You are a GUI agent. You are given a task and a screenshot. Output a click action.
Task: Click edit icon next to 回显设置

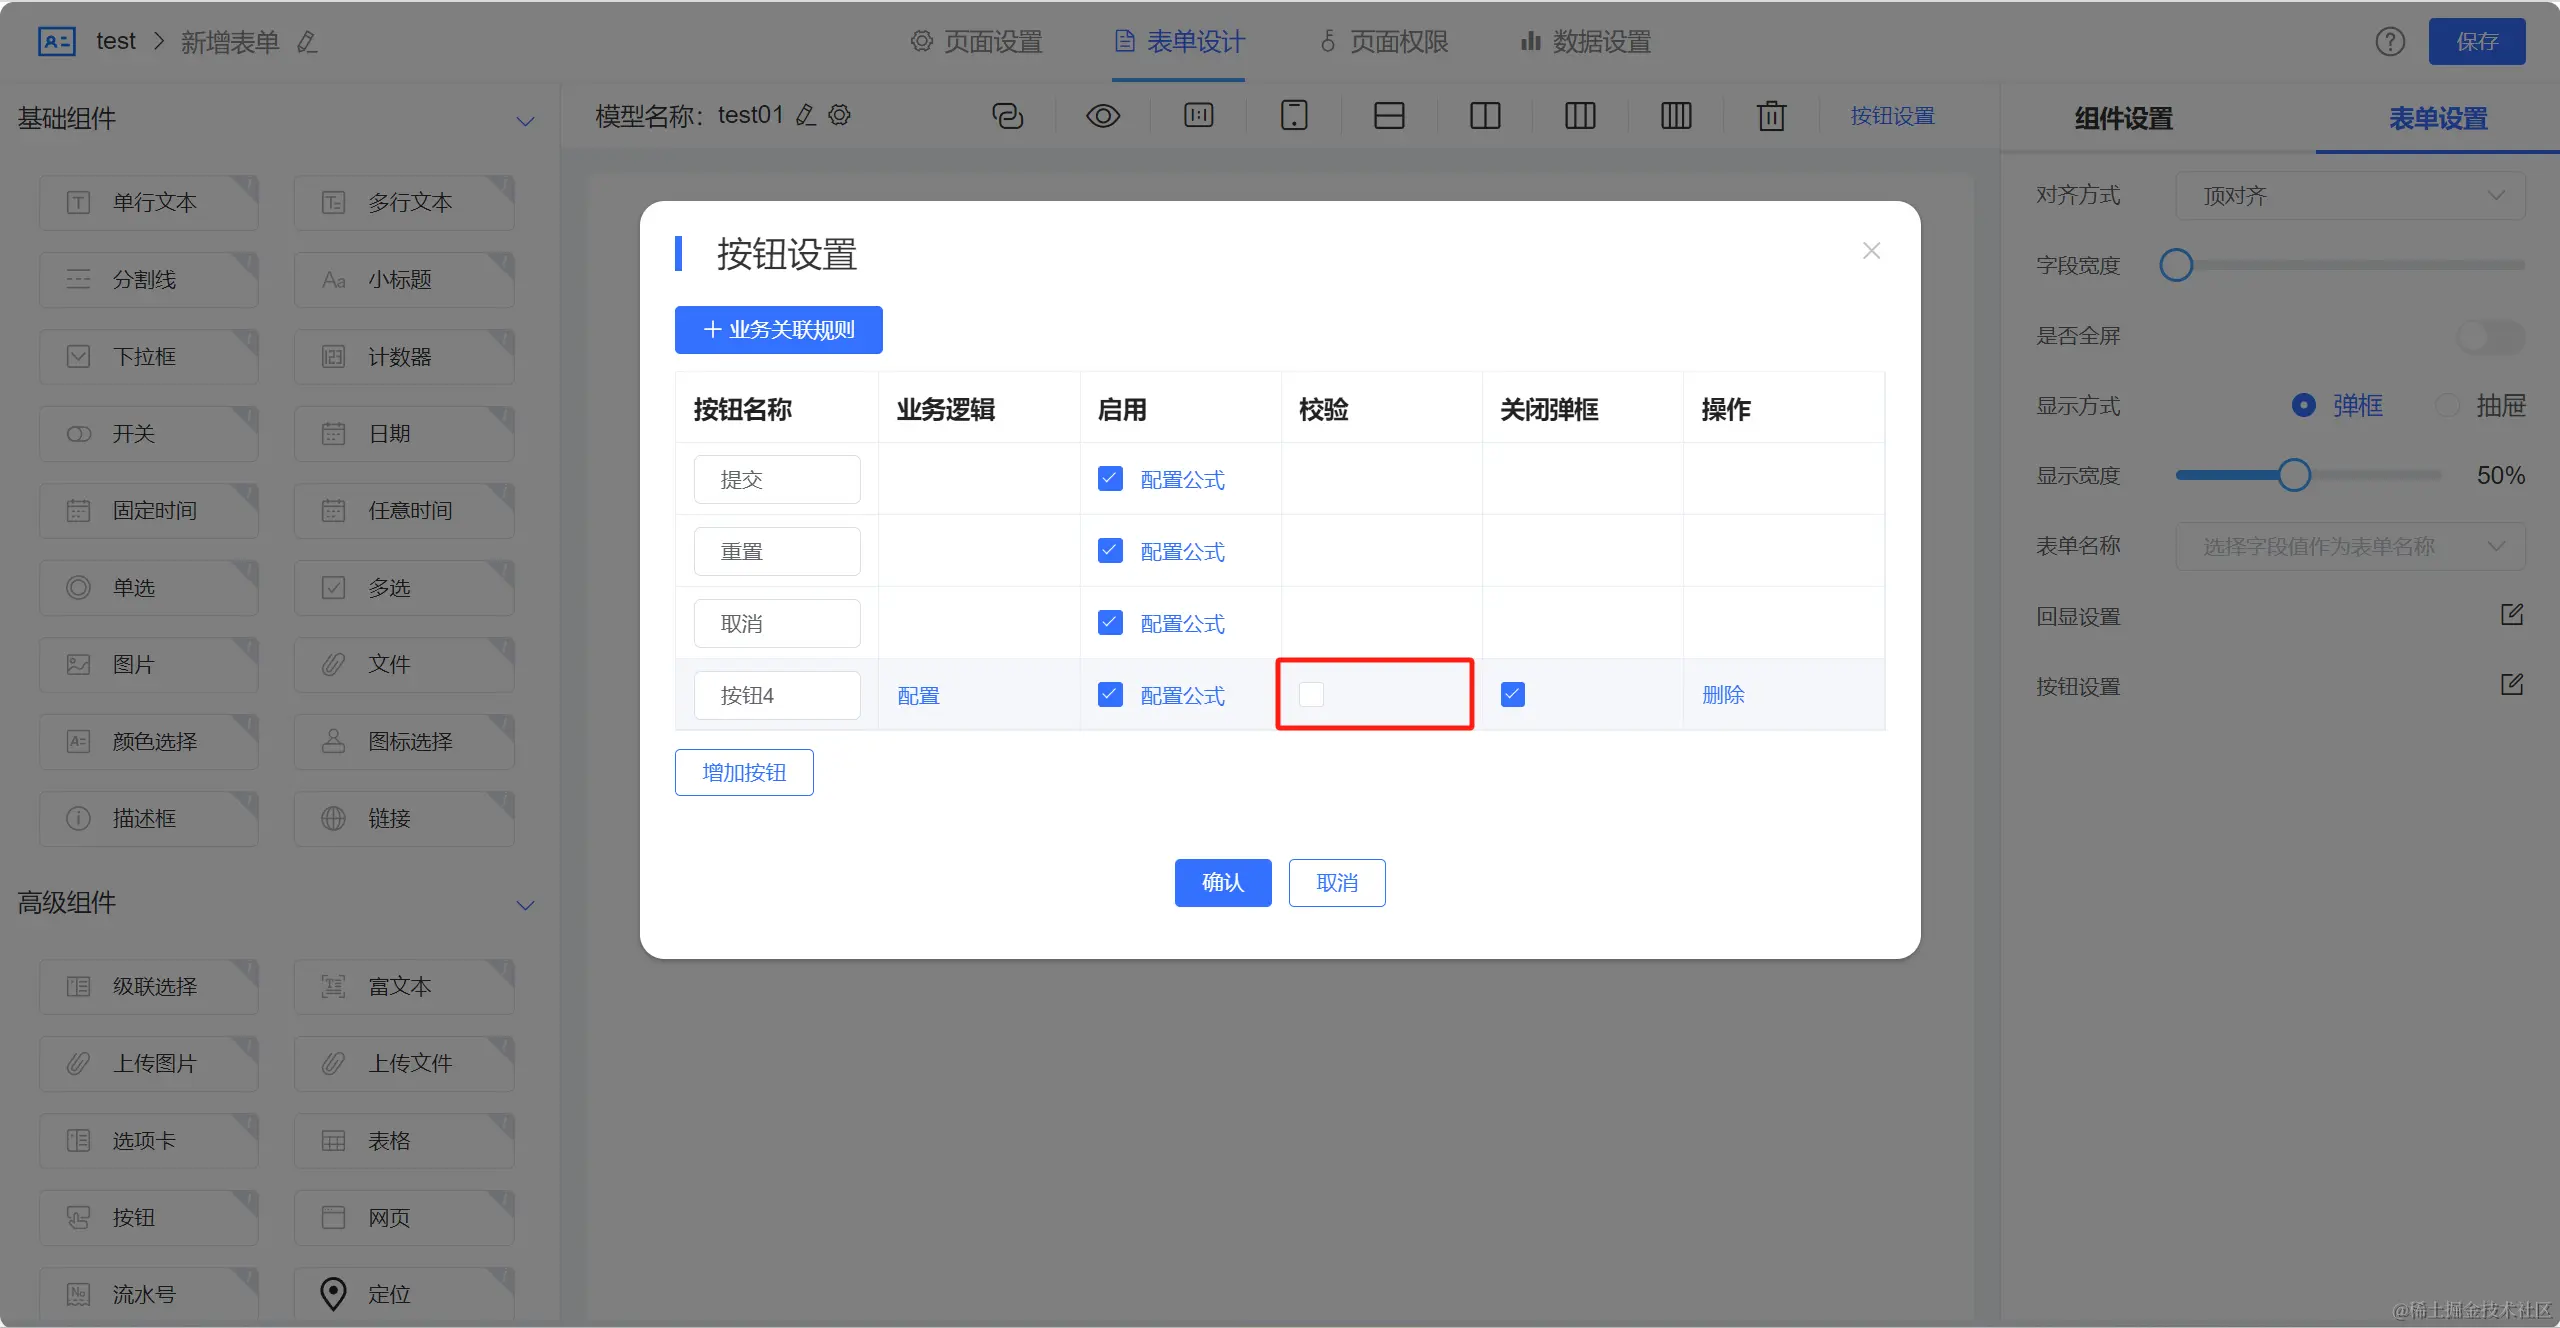(x=2512, y=615)
